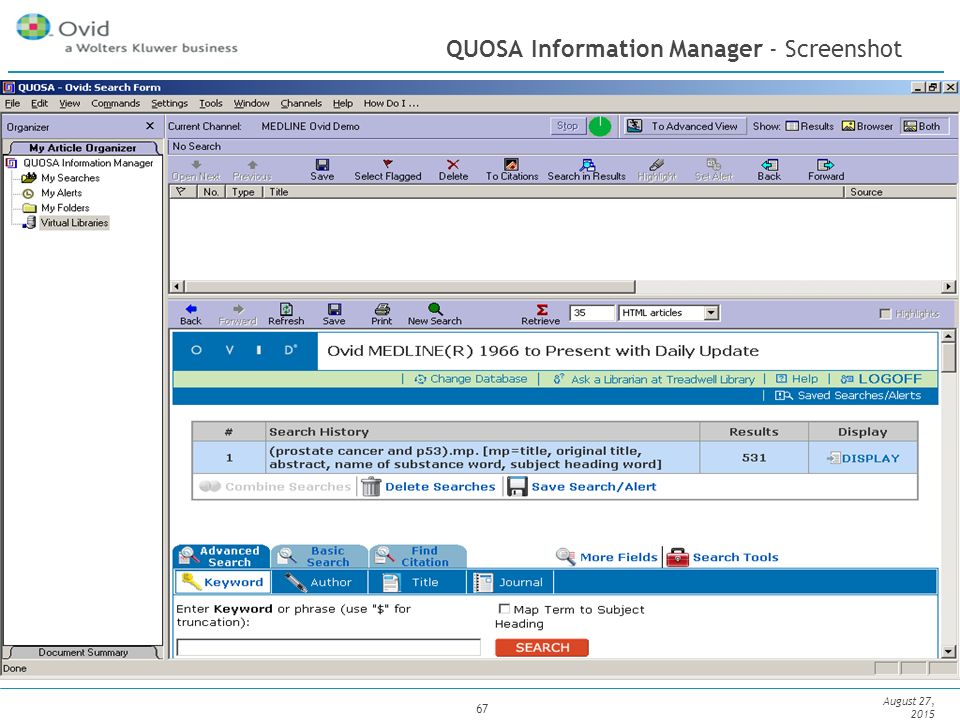Open the Settings menu
The image size is (960, 720).
tap(170, 103)
